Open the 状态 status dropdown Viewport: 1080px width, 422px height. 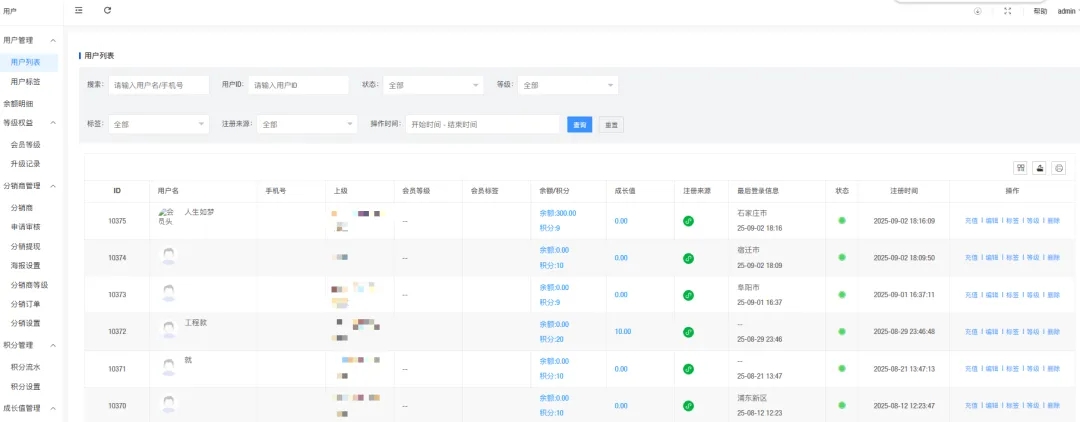(432, 86)
